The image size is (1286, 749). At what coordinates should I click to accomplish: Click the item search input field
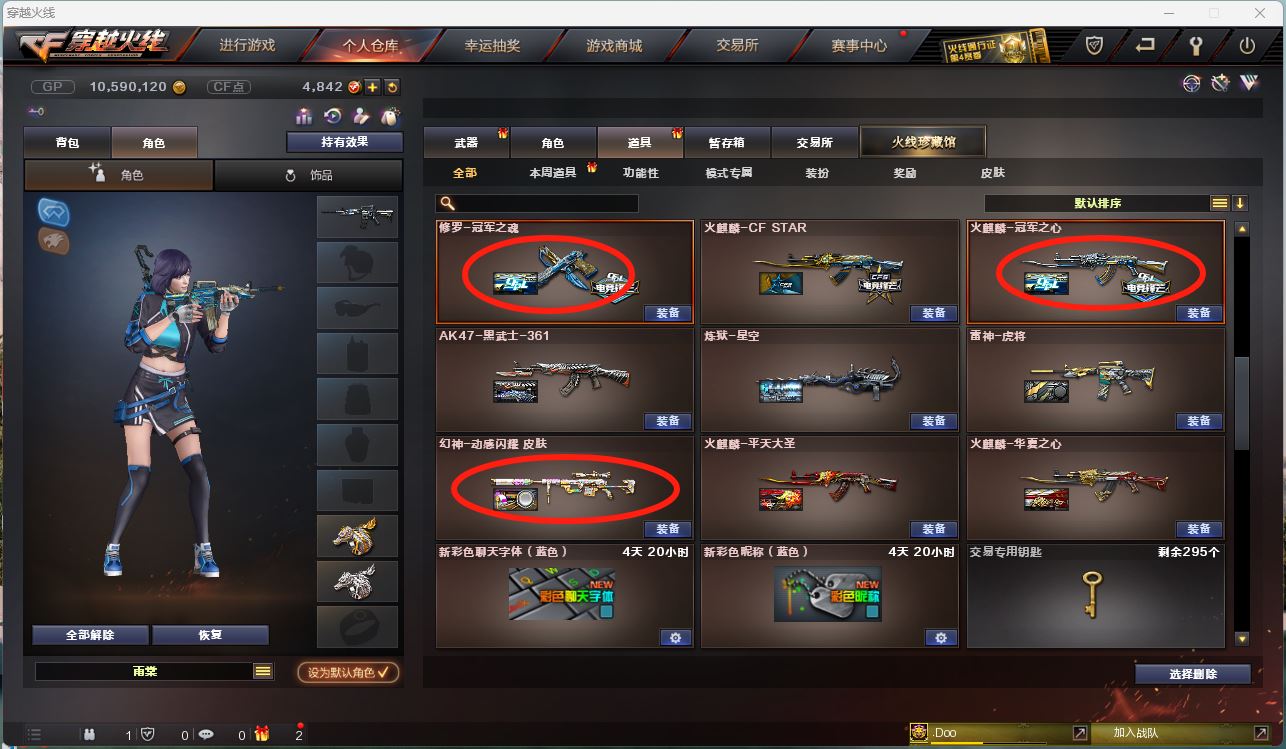pyautogui.click(x=538, y=203)
